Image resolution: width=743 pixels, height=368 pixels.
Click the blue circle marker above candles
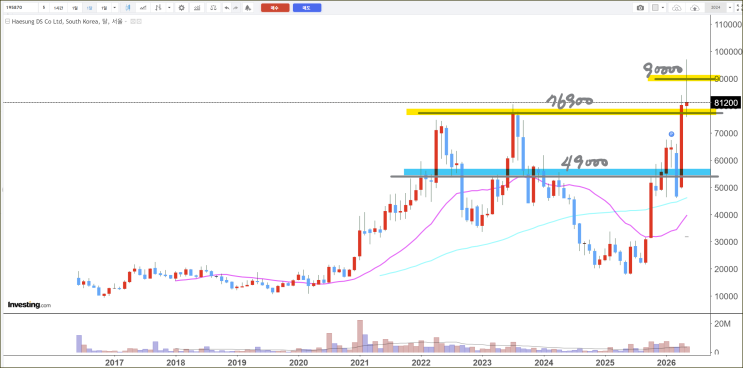pos(671,134)
